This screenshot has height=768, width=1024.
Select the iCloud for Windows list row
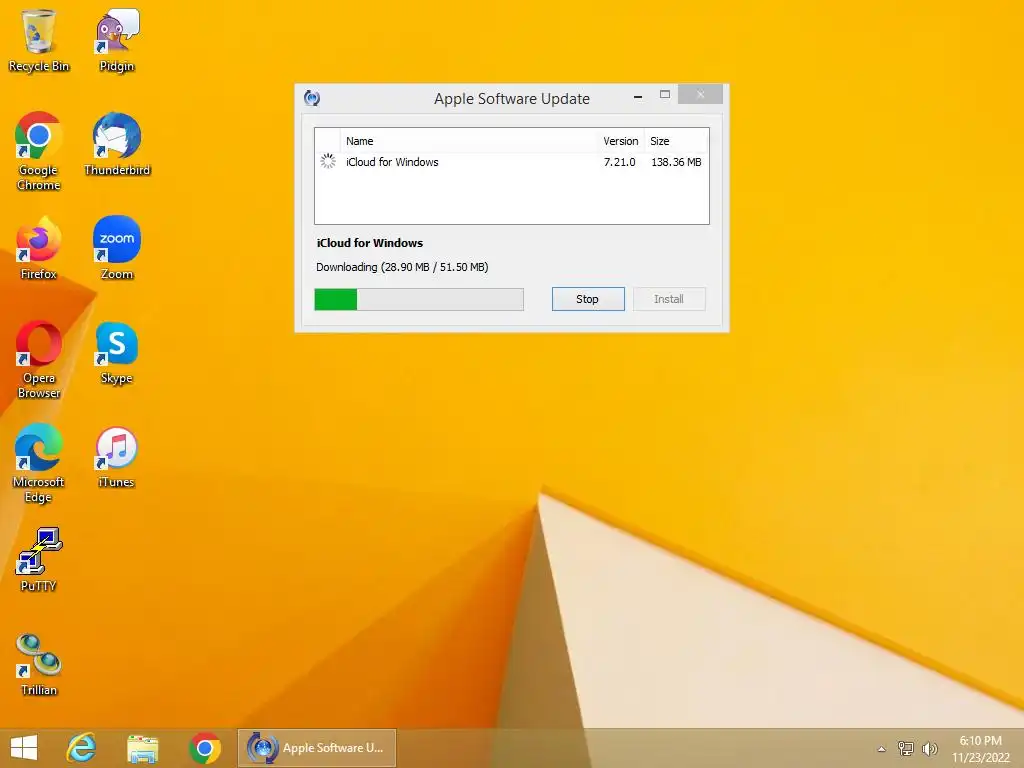pos(511,162)
